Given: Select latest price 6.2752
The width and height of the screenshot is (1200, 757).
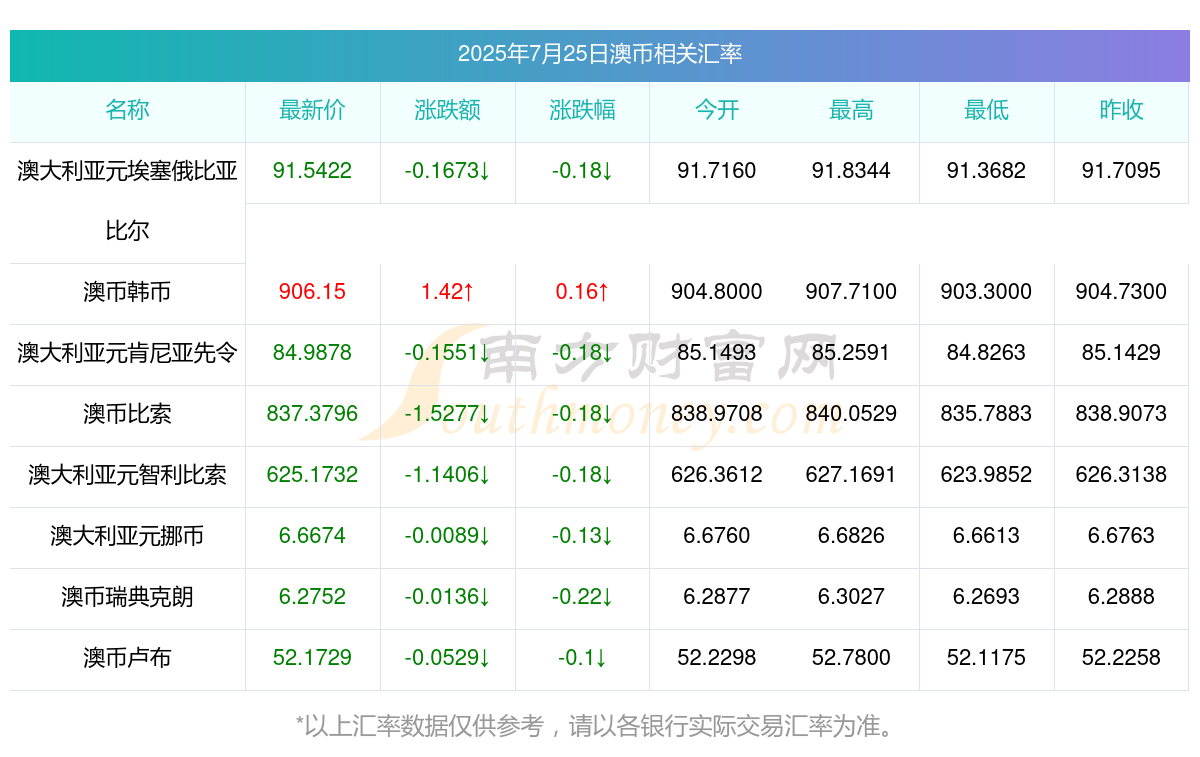Looking at the screenshot, I should (x=313, y=597).
